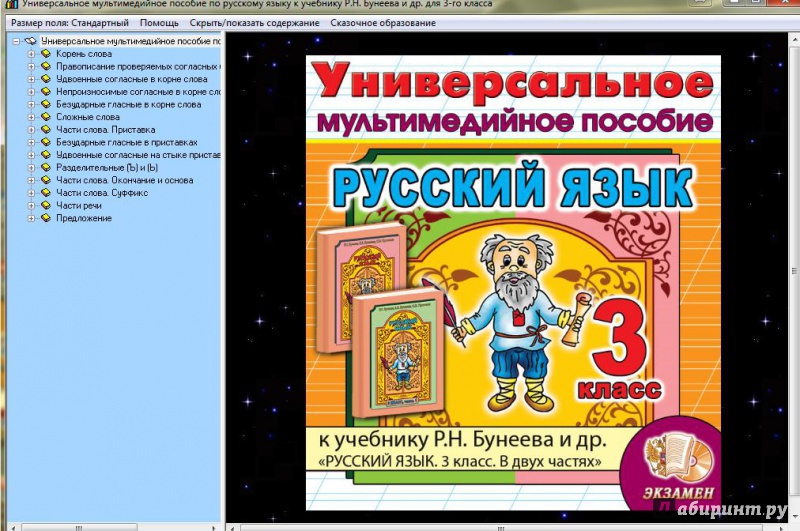Expand Части слова. Окончание и основа
This screenshot has width=800, height=531.
click(31, 180)
